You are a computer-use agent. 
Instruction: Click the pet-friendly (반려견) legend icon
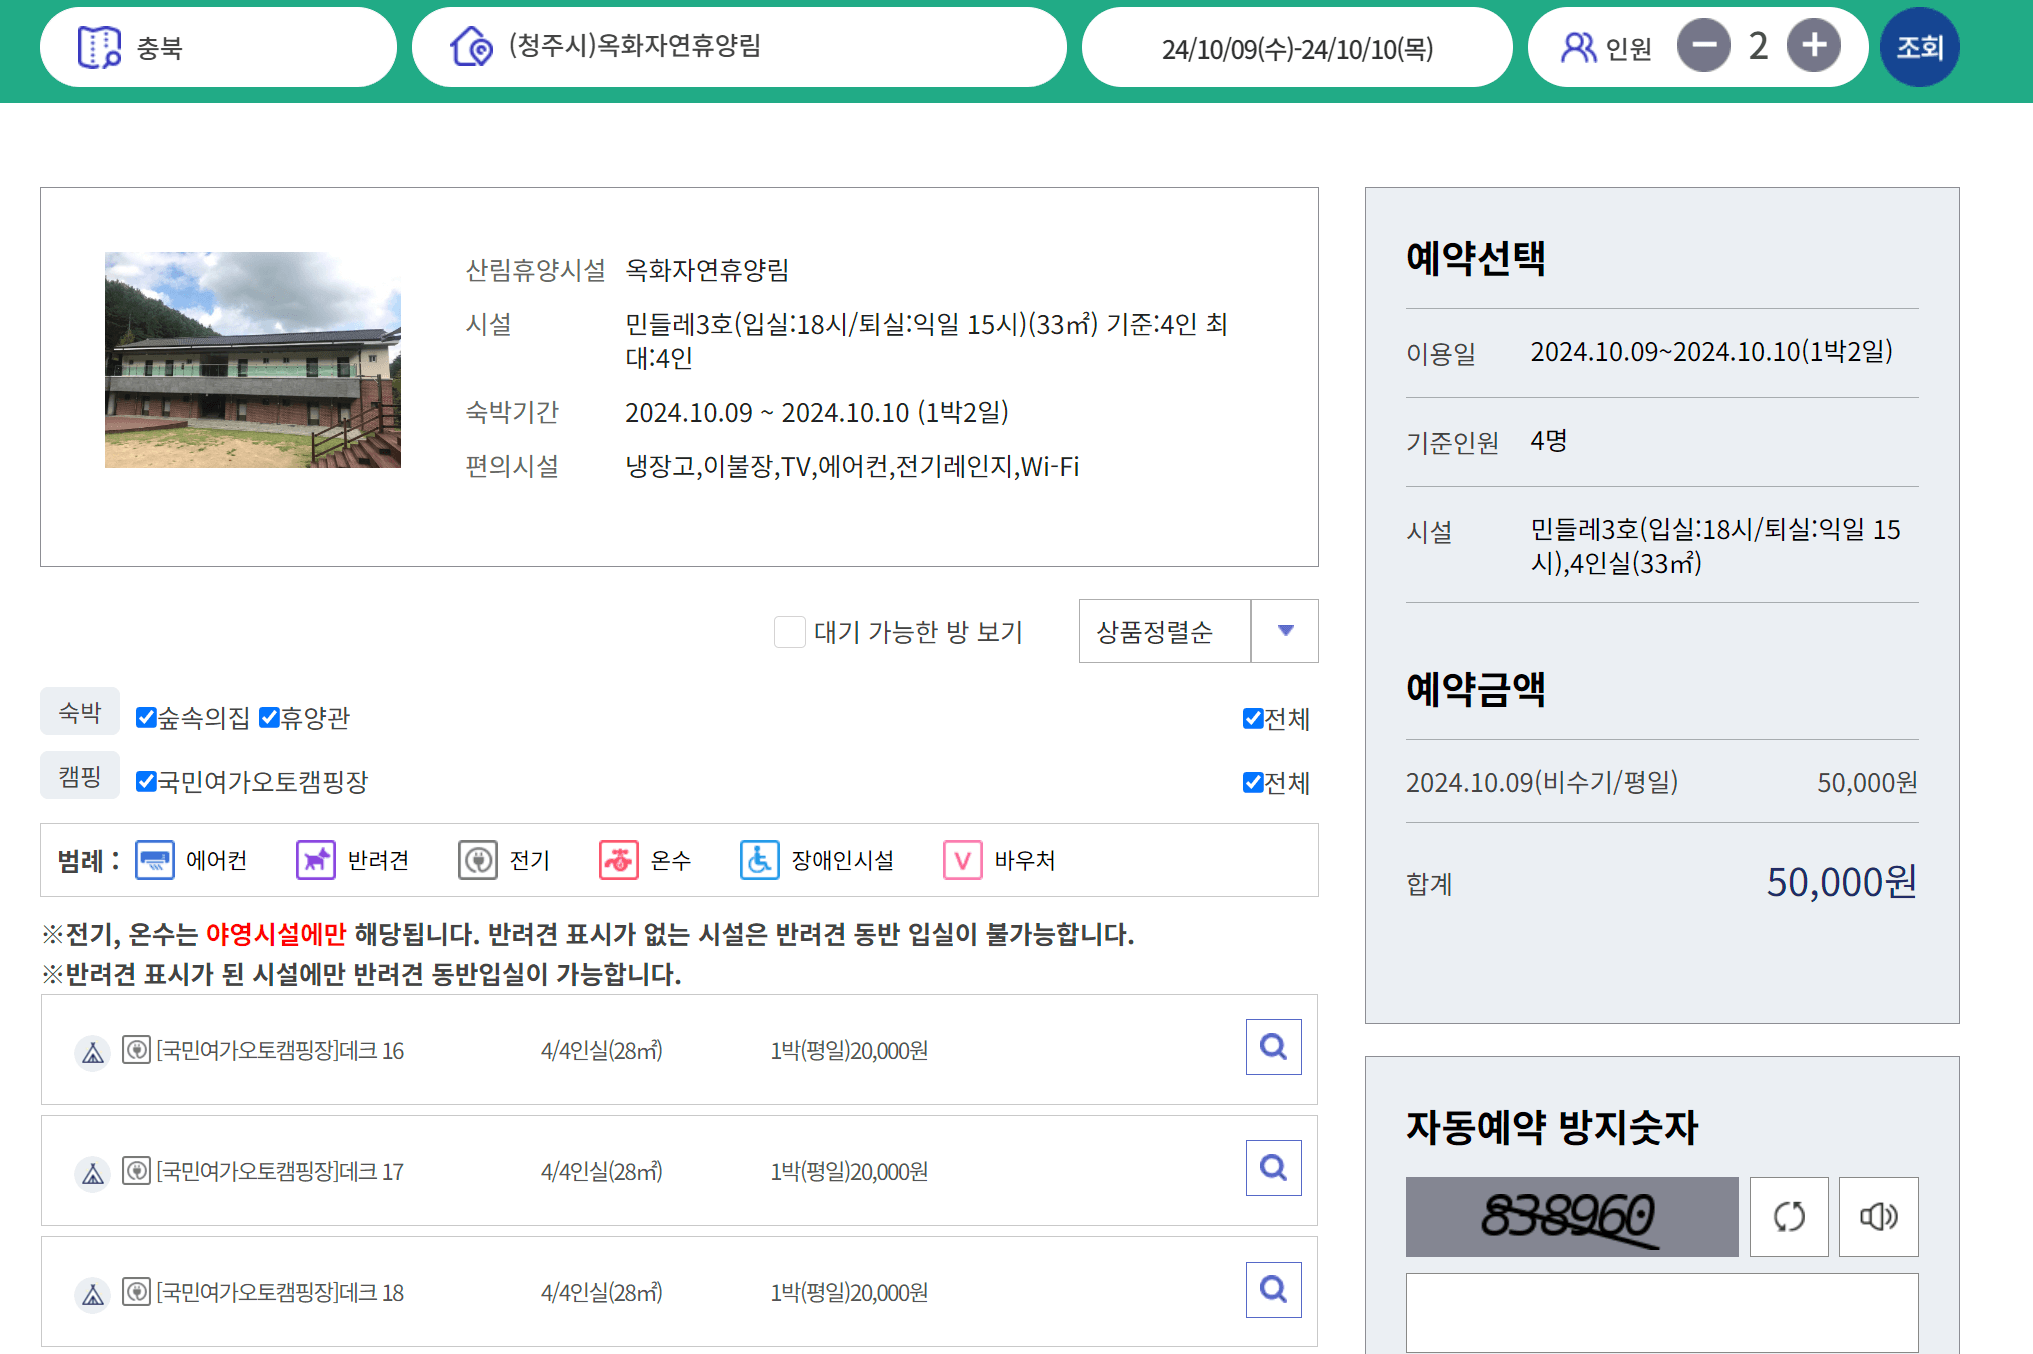[x=315, y=860]
